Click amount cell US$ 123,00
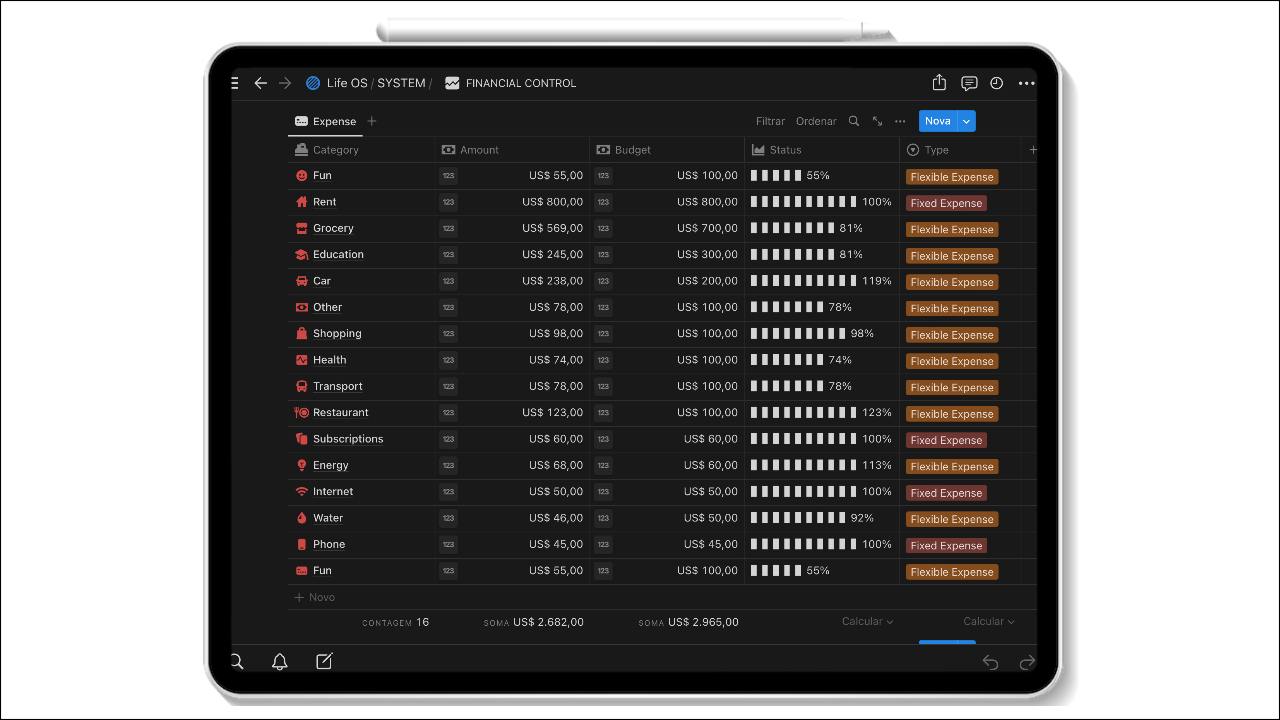 coord(513,412)
